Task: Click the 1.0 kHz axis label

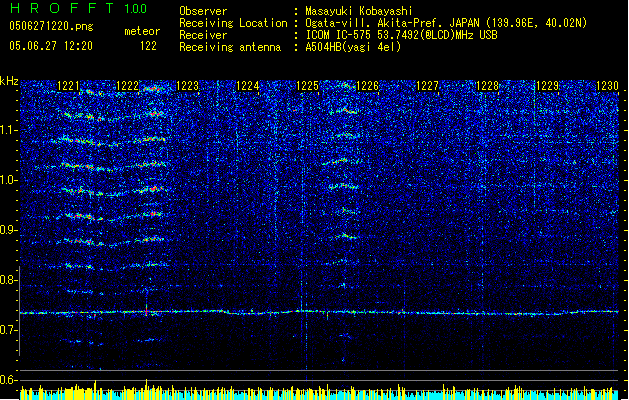Action: pos(8,180)
